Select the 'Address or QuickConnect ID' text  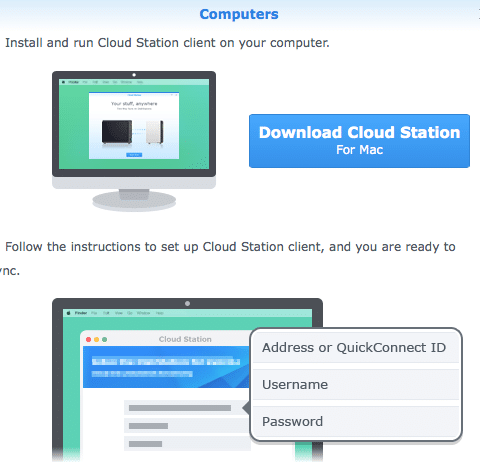click(x=354, y=348)
